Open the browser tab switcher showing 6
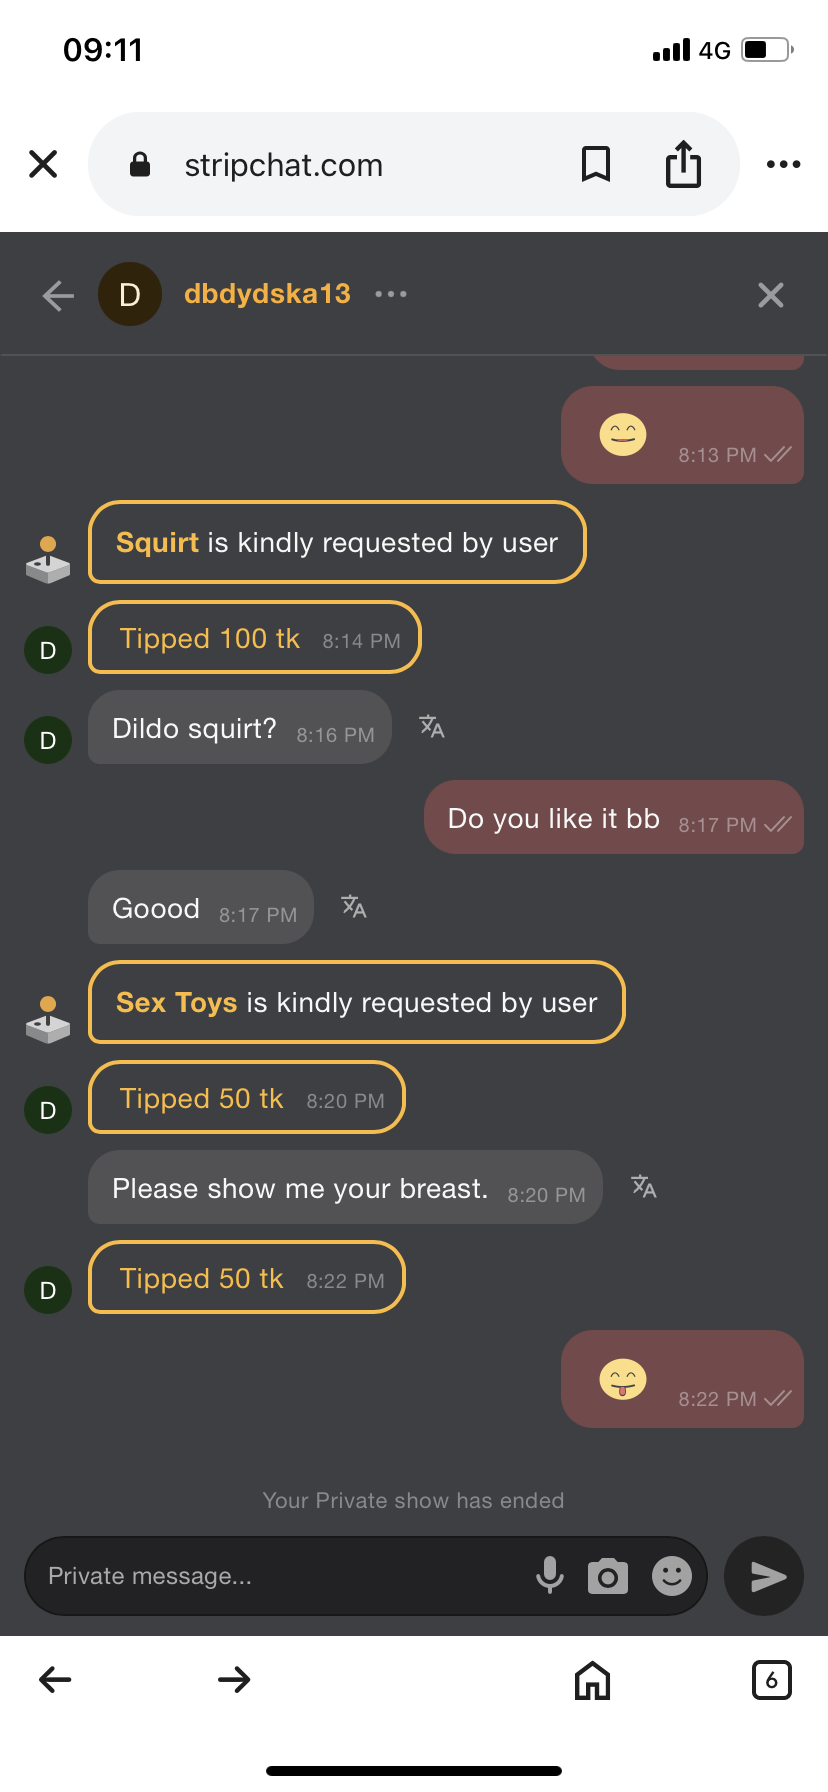 [771, 1680]
